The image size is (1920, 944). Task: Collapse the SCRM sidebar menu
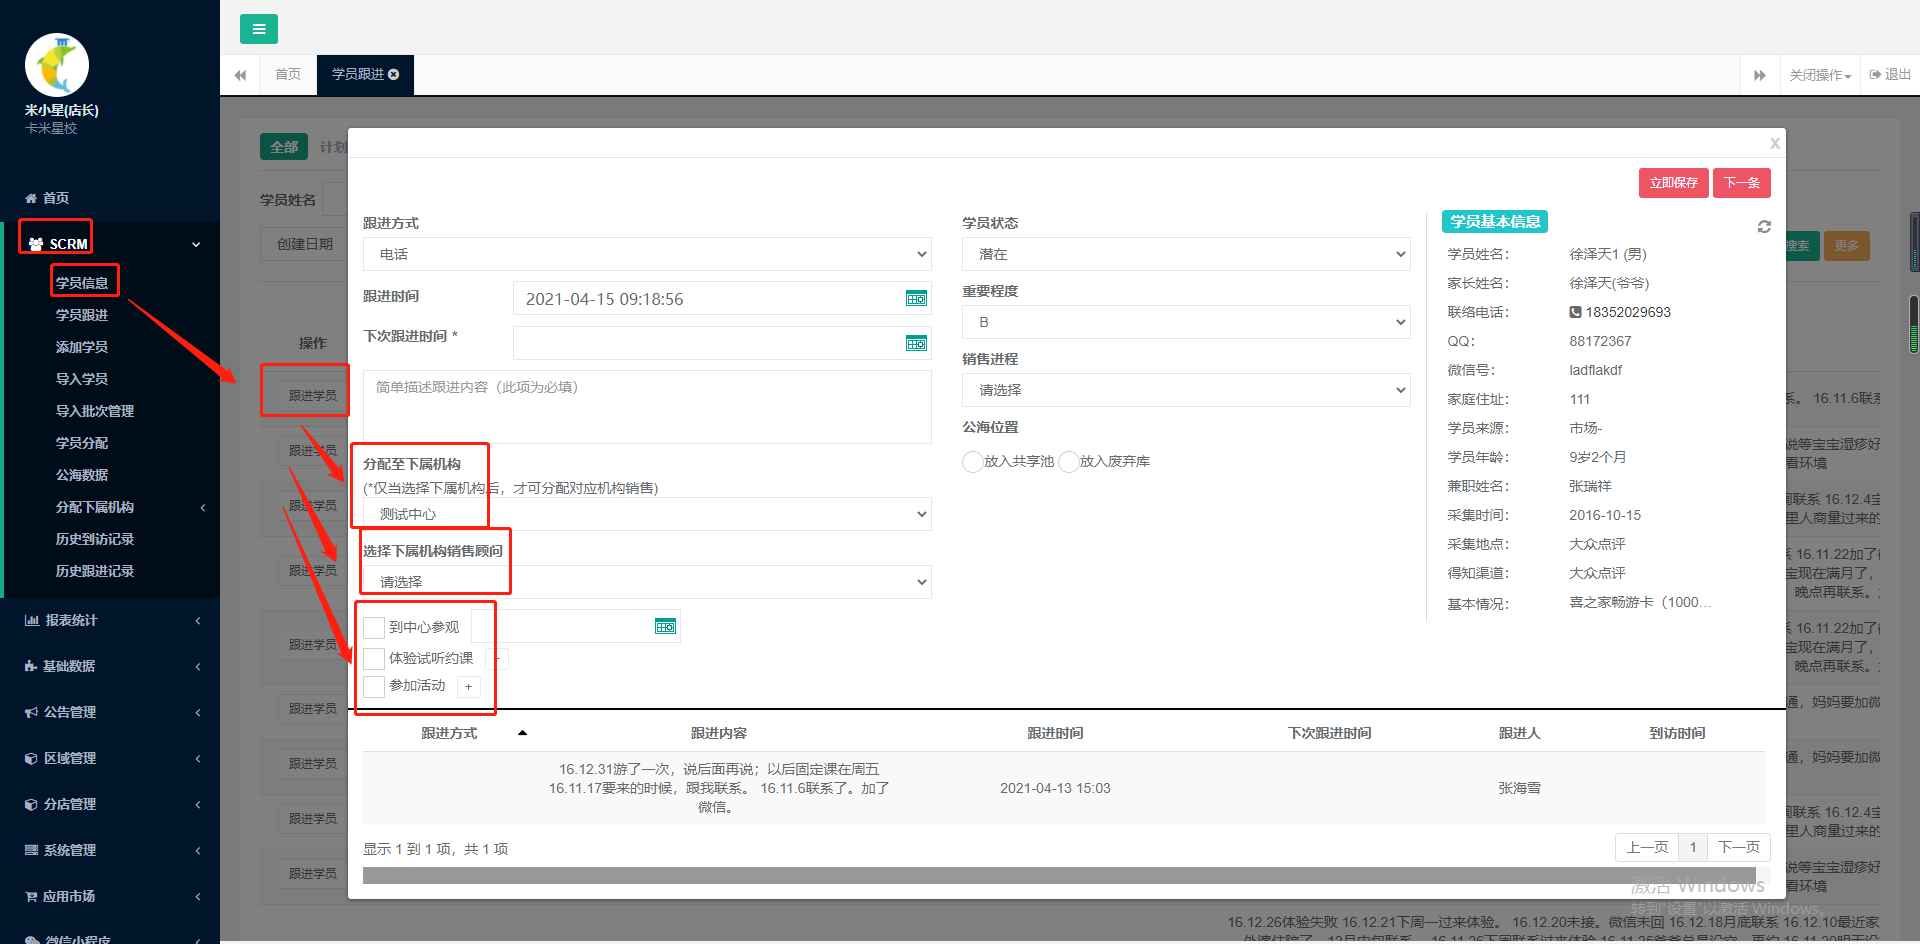pos(110,244)
